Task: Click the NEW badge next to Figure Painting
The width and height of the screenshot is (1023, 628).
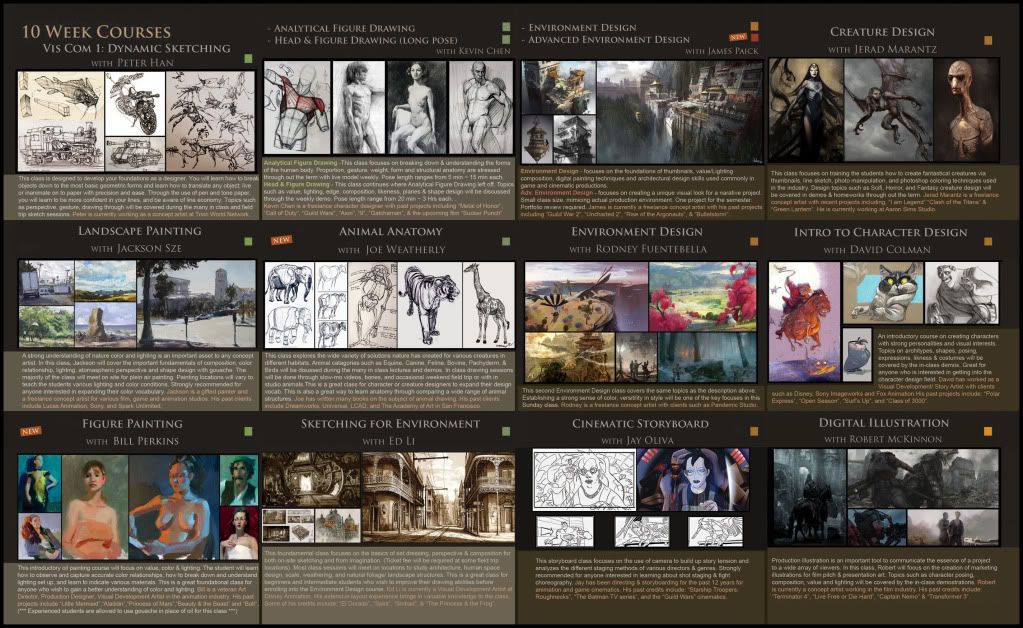Action: (x=30, y=431)
